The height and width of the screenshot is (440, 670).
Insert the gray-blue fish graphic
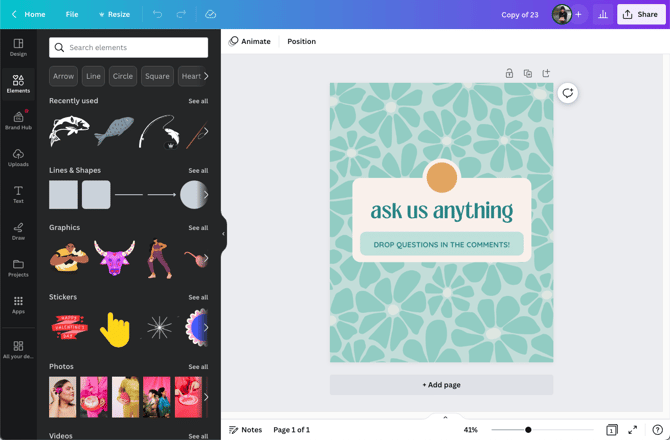coord(114,131)
